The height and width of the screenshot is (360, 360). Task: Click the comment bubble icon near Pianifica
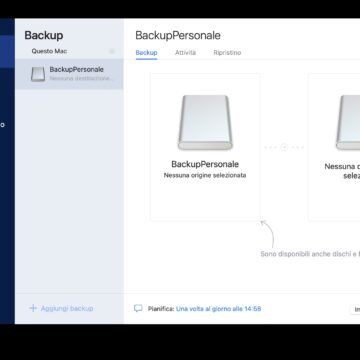(138, 309)
